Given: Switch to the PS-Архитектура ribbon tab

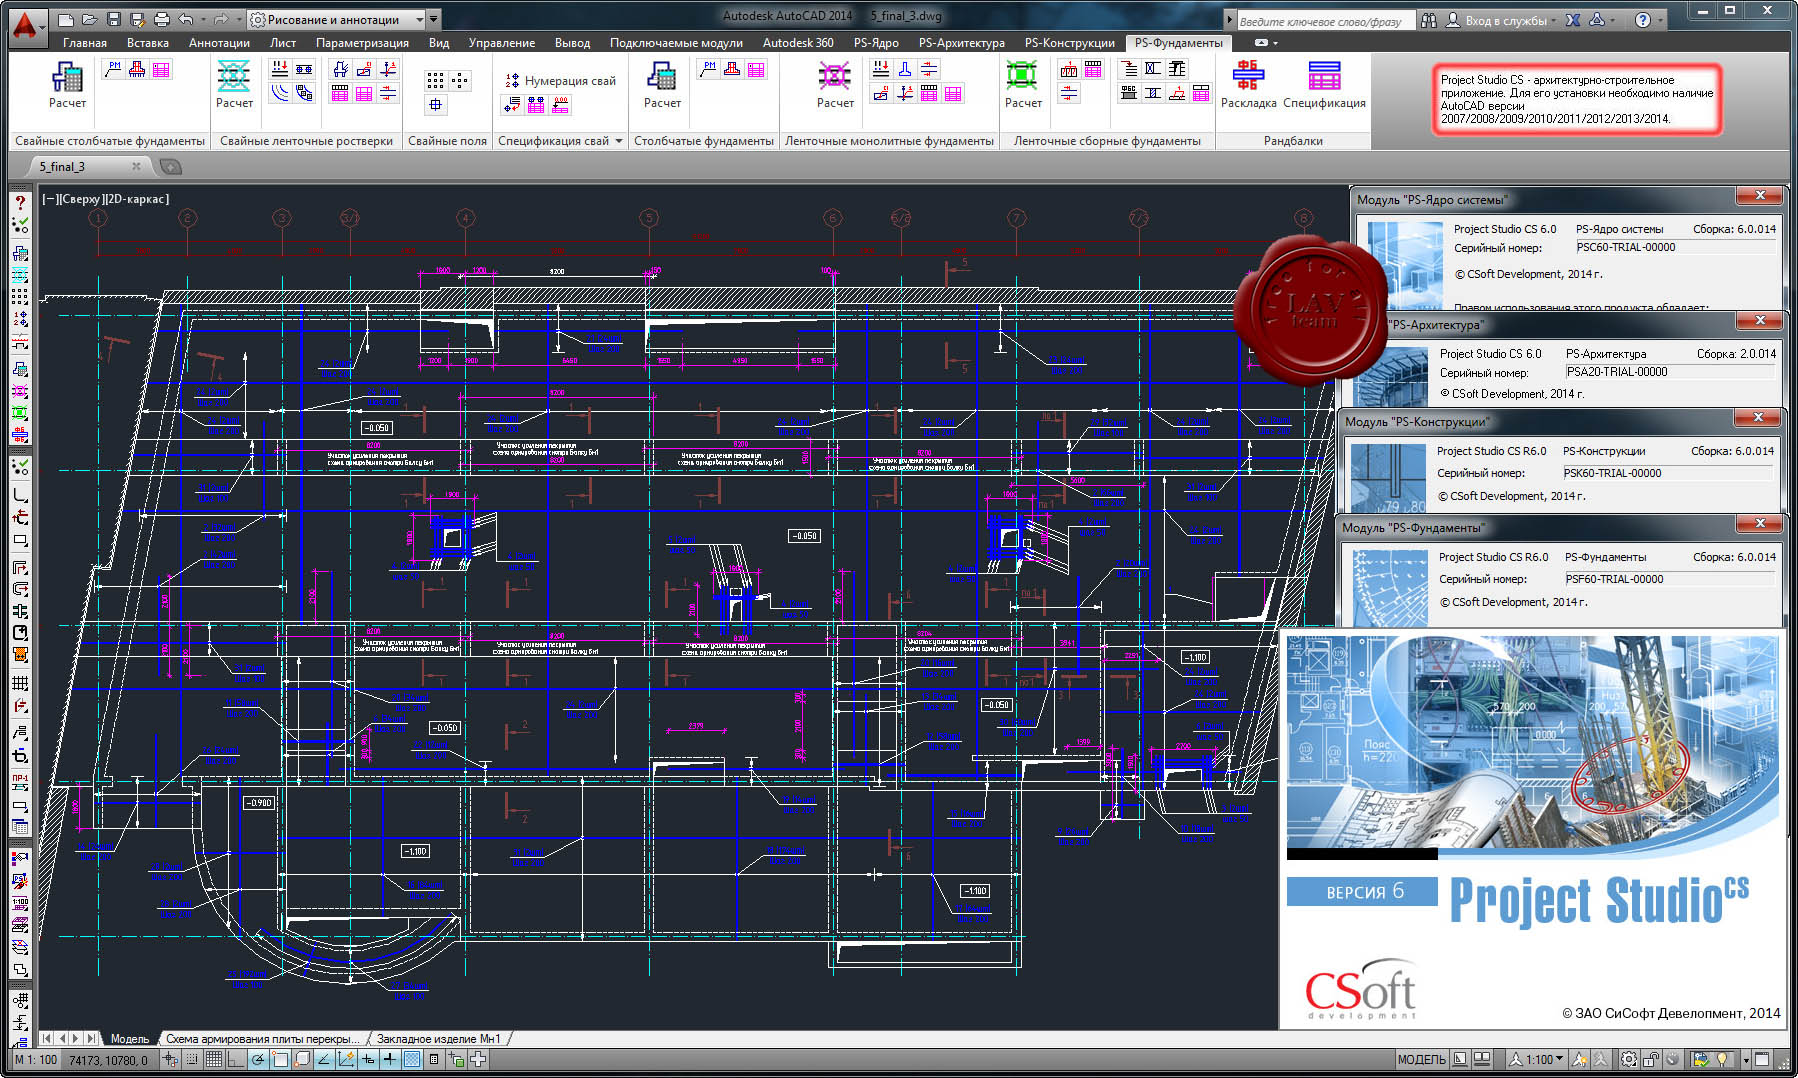Looking at the screenshot, I should coord(961,43).
